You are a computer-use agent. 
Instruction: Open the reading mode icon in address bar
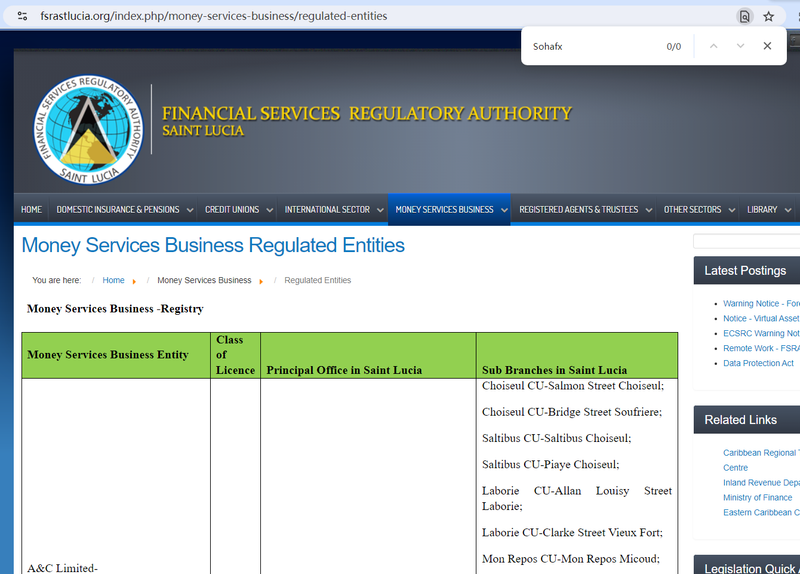click(x=744, y=16)
